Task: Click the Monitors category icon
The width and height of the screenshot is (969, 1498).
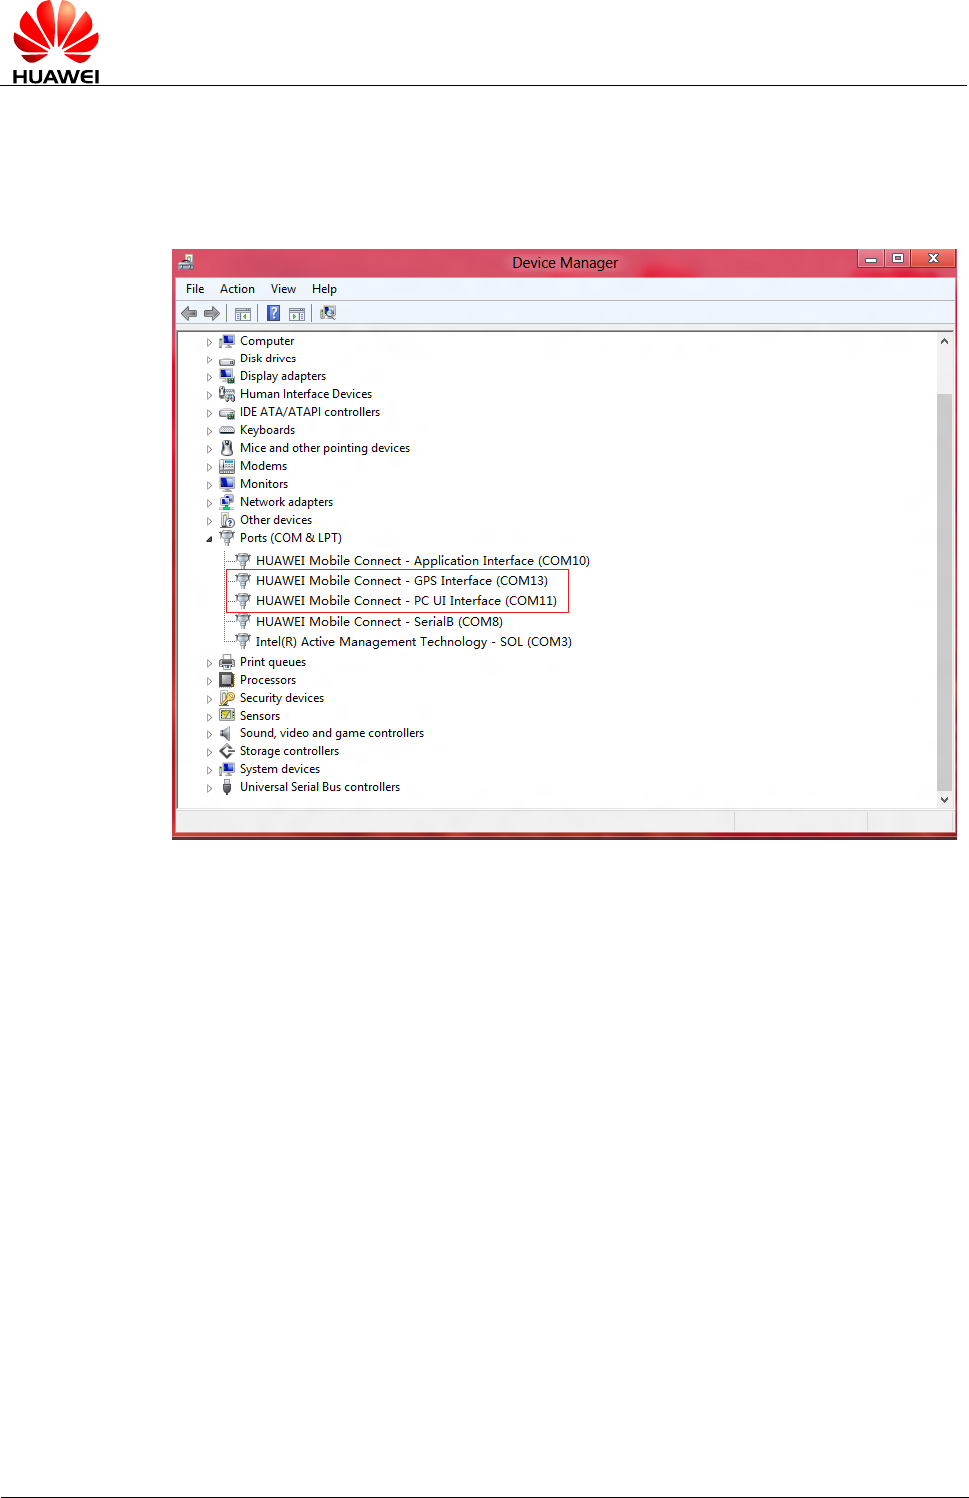Action: pos(227,484)
